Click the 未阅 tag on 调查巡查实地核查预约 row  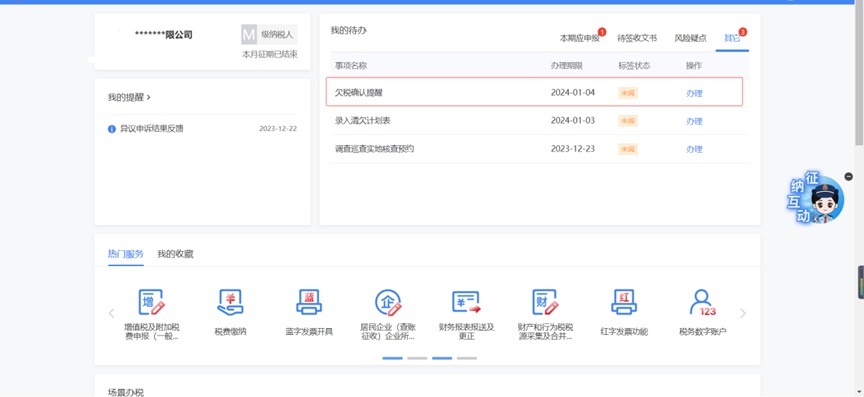628,149
